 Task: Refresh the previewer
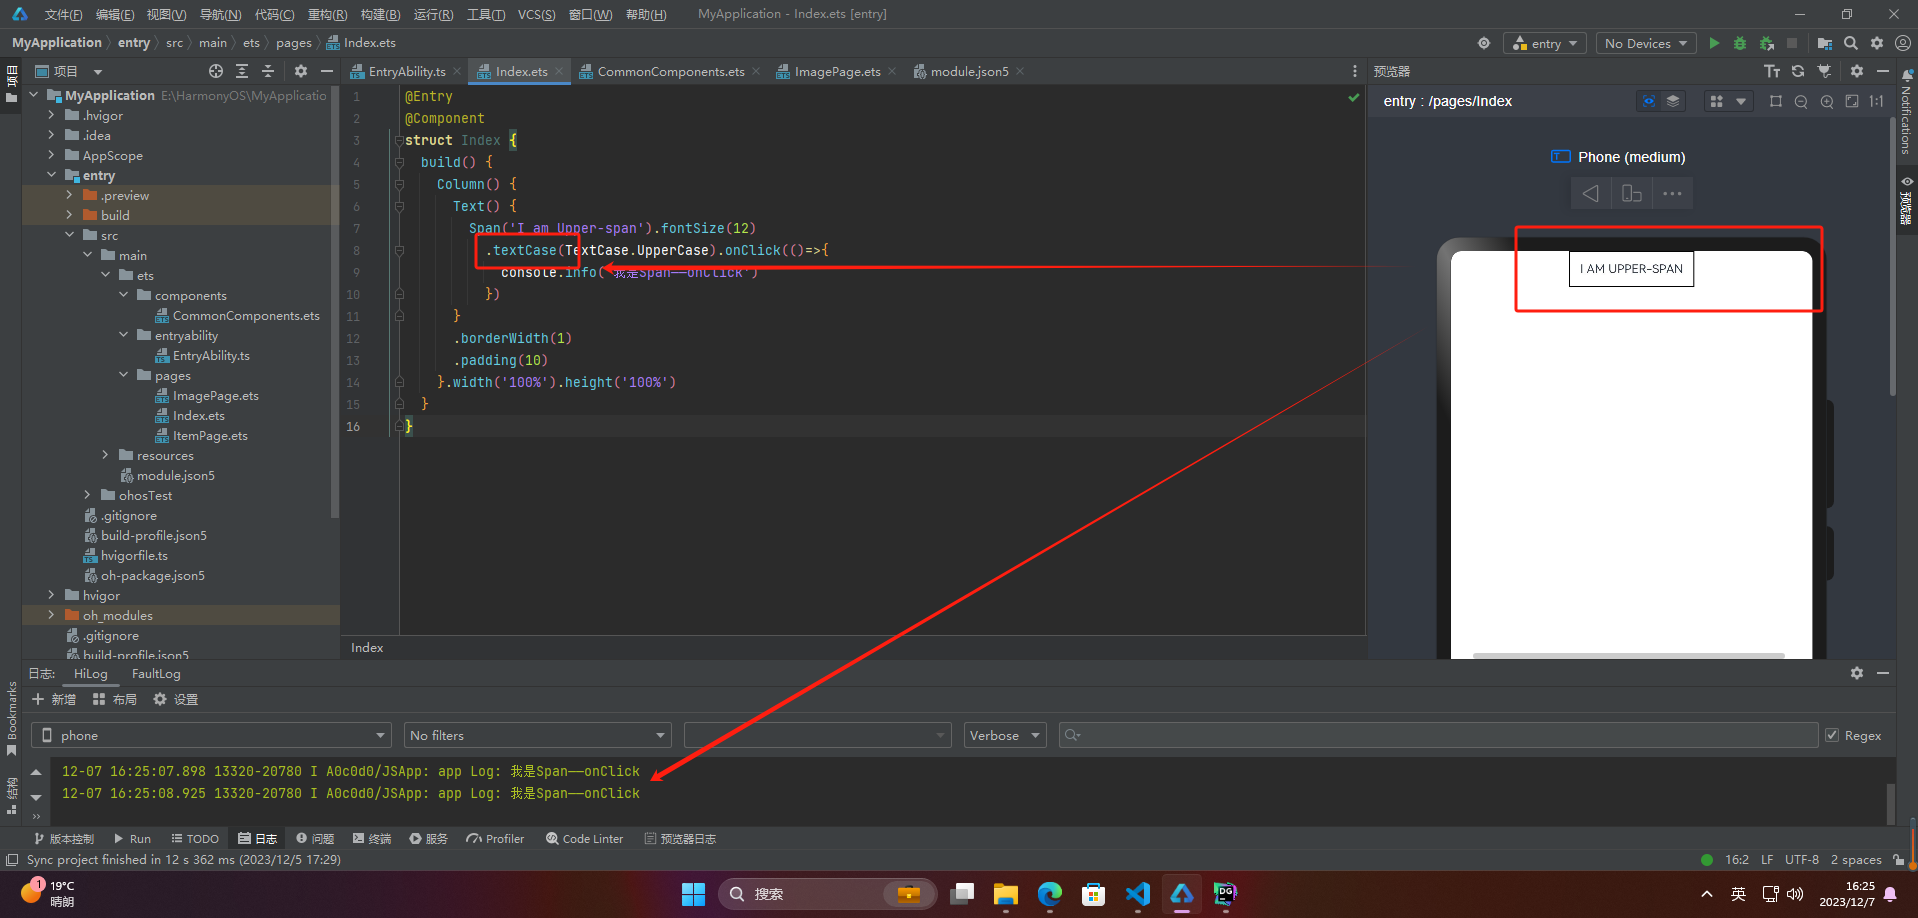coord(1798,71)
